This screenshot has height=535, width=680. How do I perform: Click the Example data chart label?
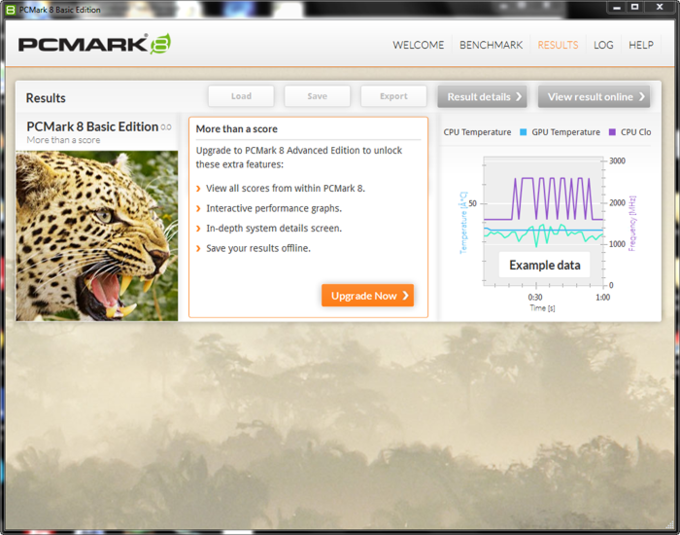tap(545, 265)
